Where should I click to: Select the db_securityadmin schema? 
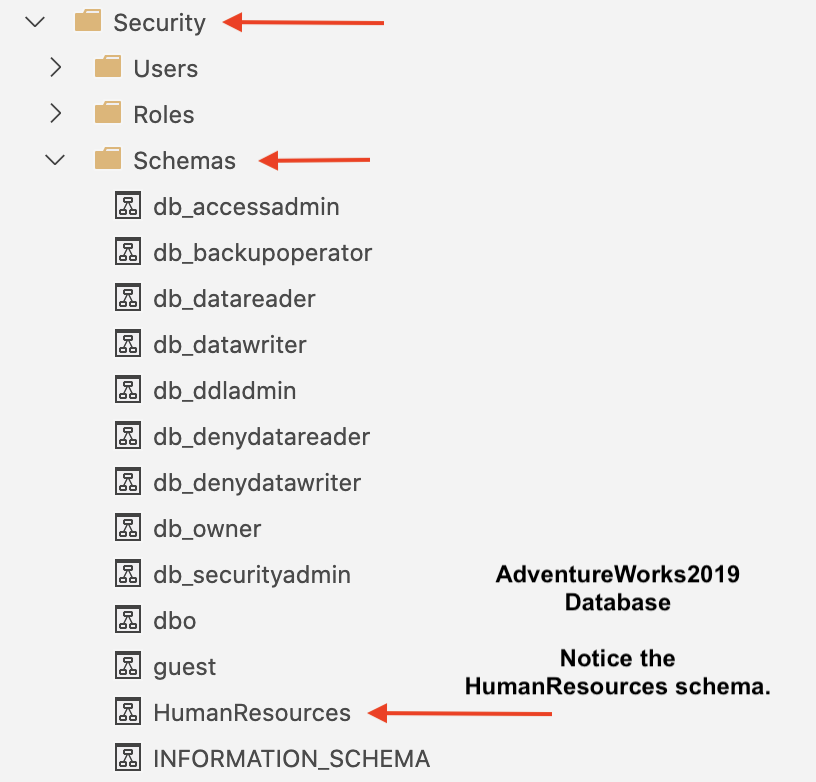pos(252,575)
